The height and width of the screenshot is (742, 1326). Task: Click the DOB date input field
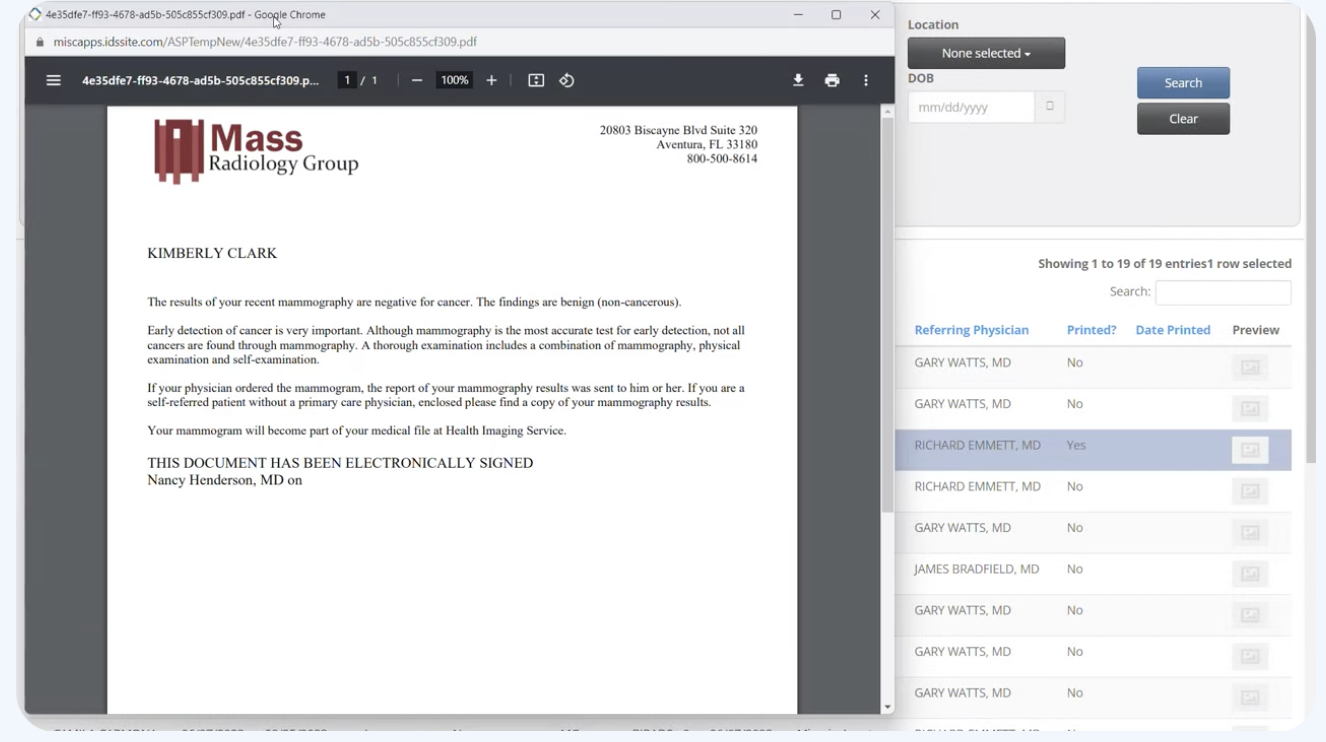click(x=971, y=107)
